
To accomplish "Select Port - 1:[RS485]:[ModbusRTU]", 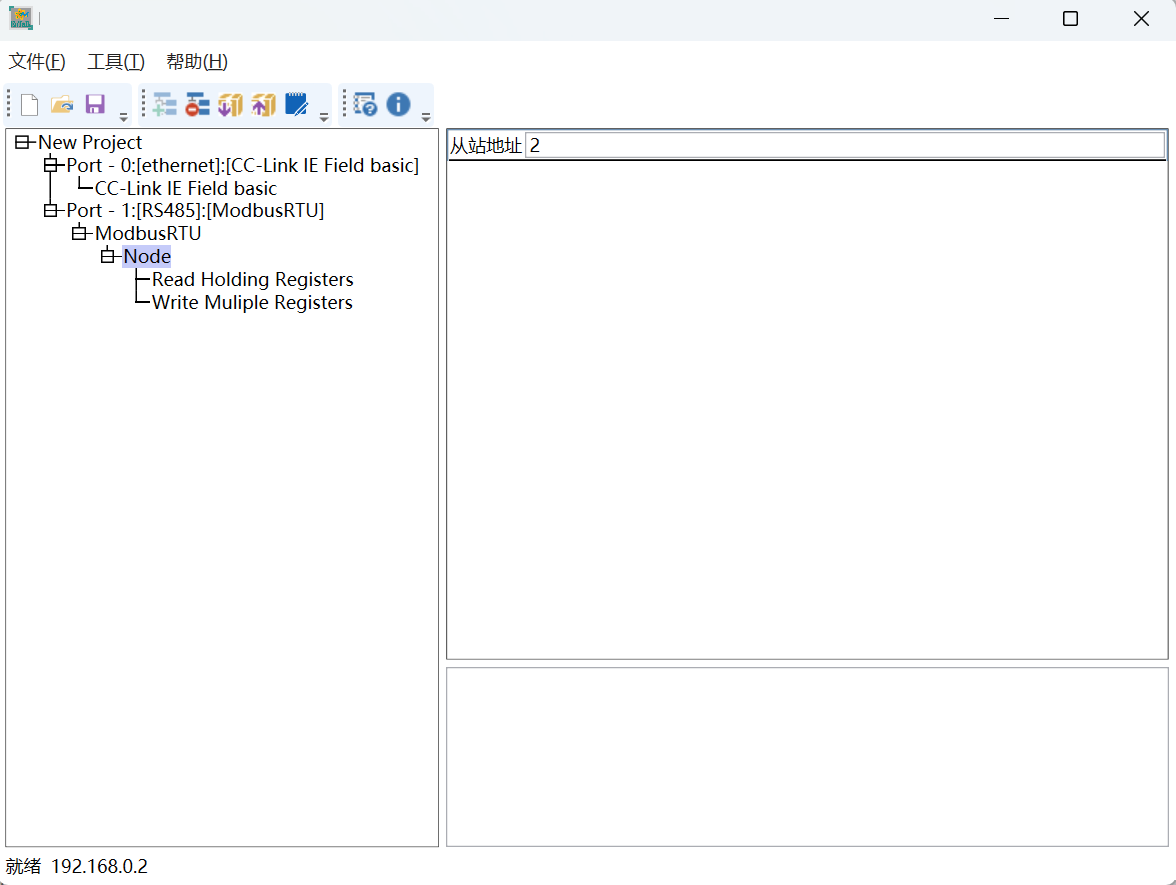I will pos(195,210).
